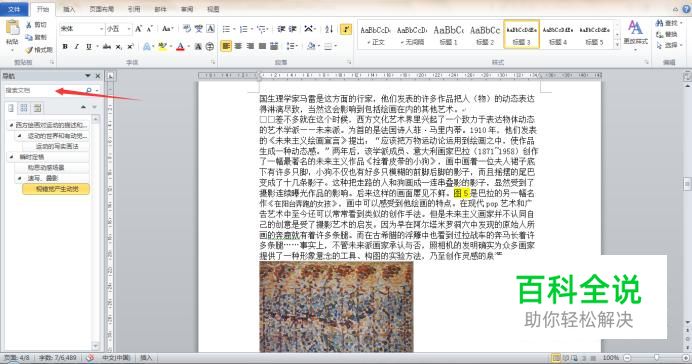Viewport: 692px width, 364px height.
Task: Apply the Heading 1 style from gallery
Action: pyautogui.click(x=448, y=35)
